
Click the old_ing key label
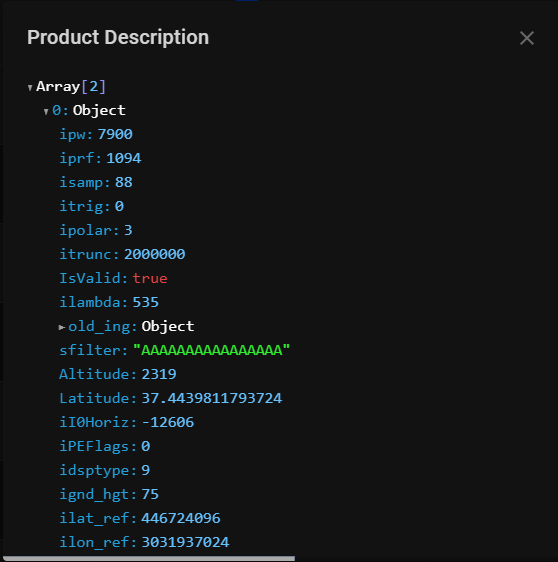[99, 327]
